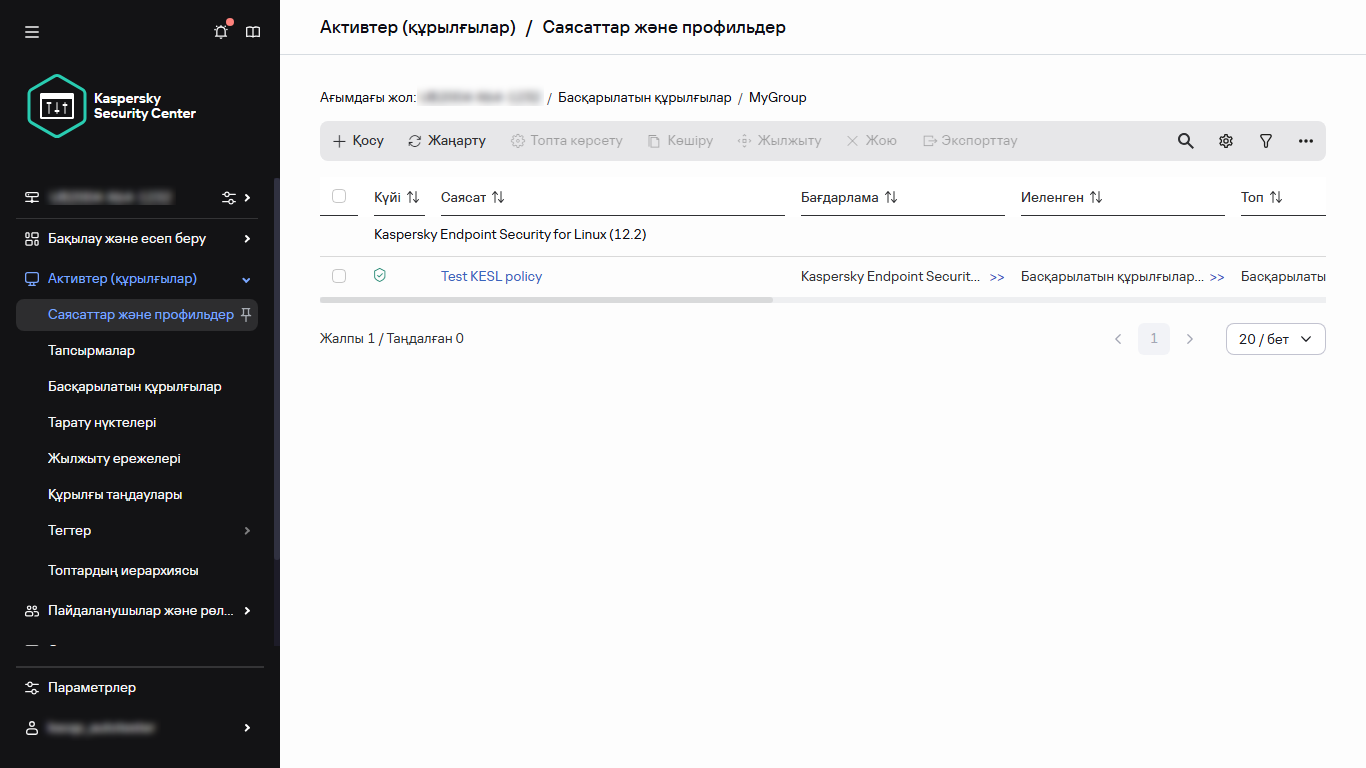Open the documentation book icon

[253, 32]
